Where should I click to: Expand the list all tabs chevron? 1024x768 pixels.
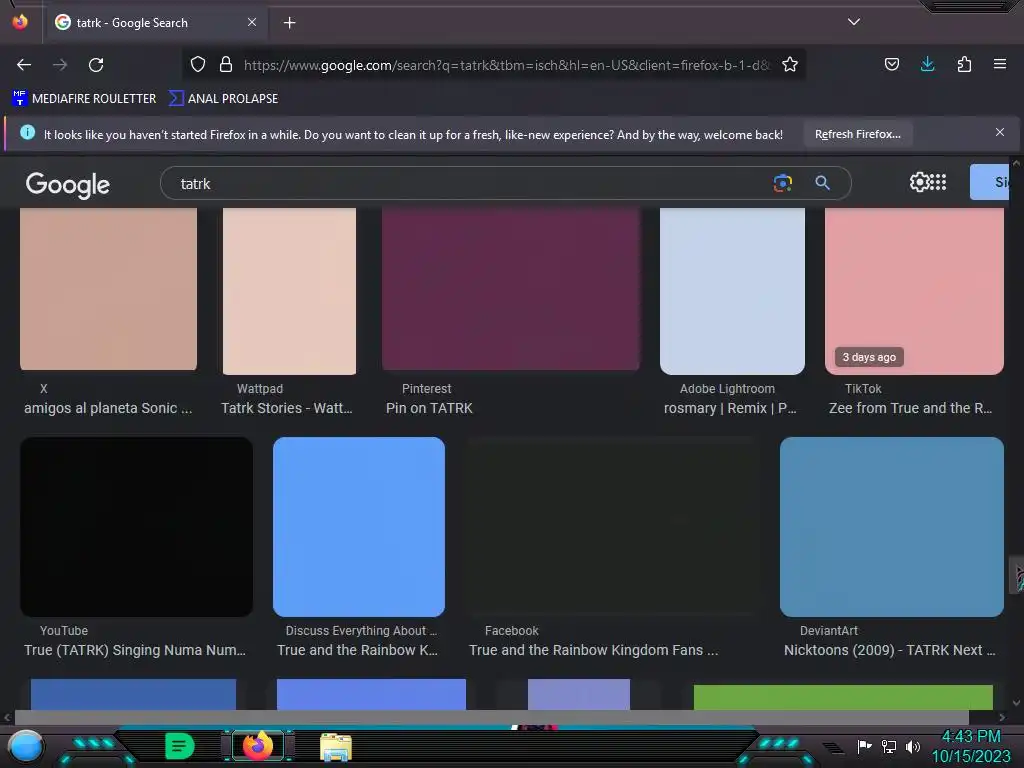tap(854, 22)
